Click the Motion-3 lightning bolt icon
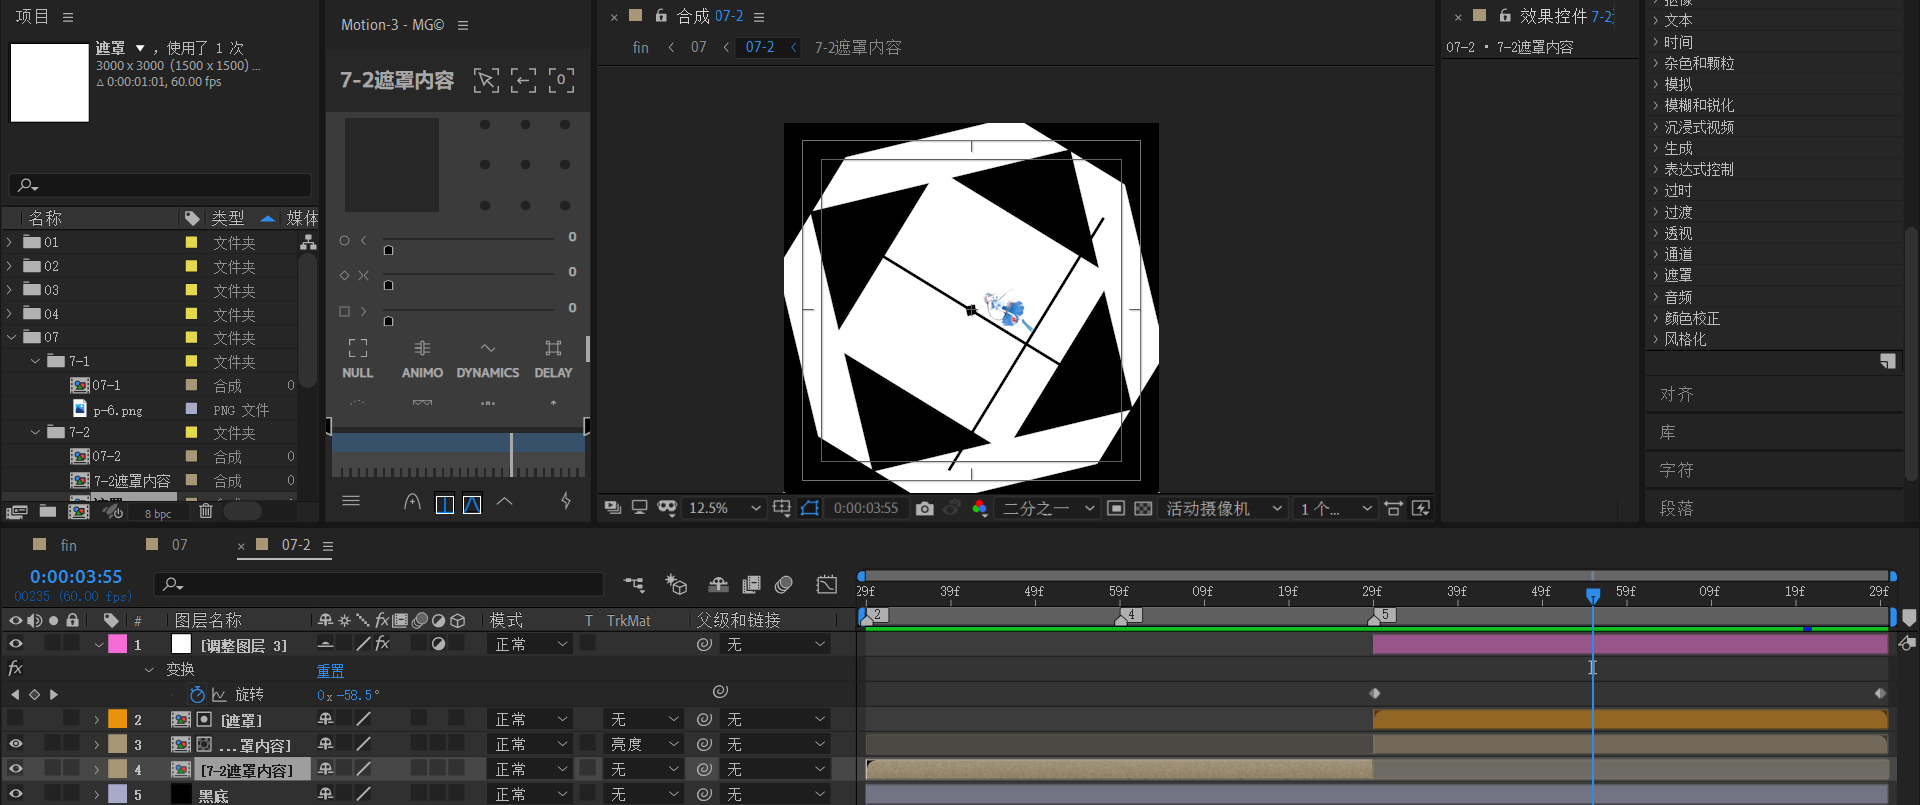Screen dimensions: 1920x805 coord(566,501)
